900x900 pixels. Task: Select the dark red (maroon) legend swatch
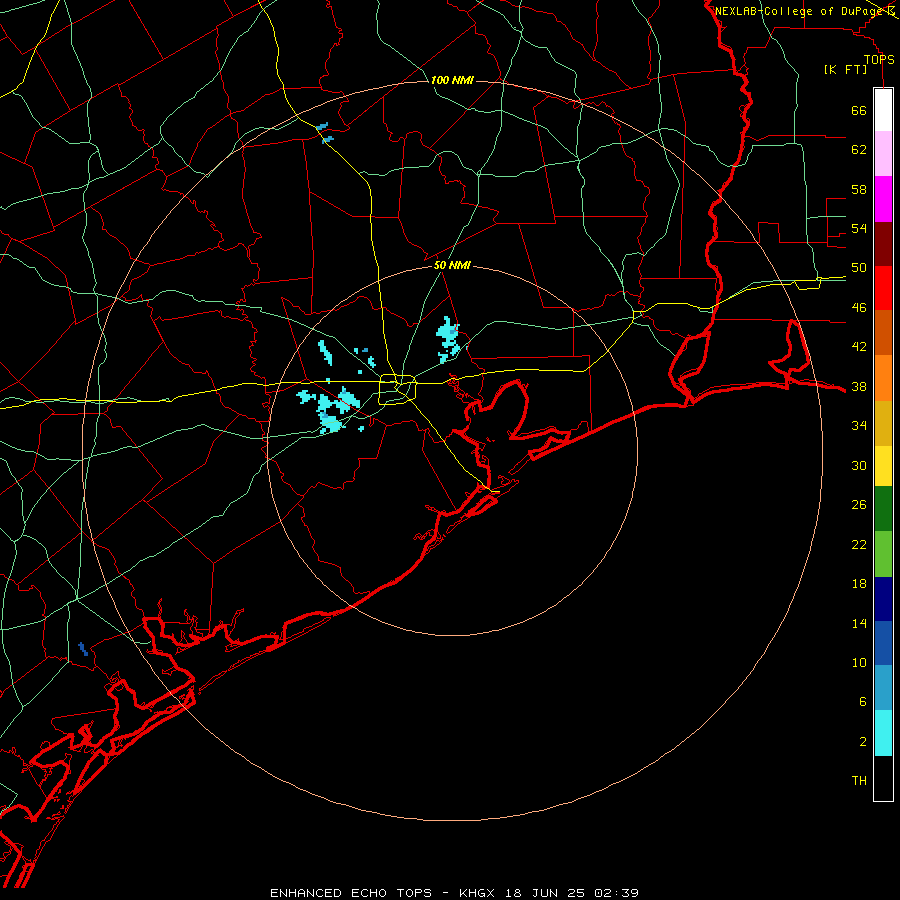pos(883,244)
